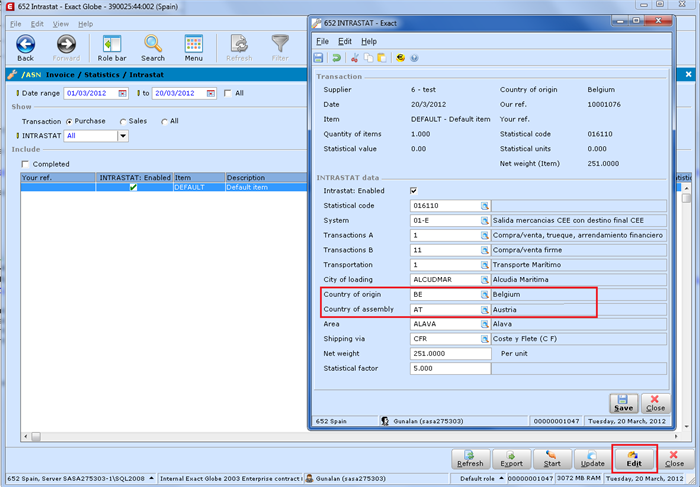Open lookup for Transactions B field
The width and height of the screenshot is (700, 487).
(x=485, y=250)
